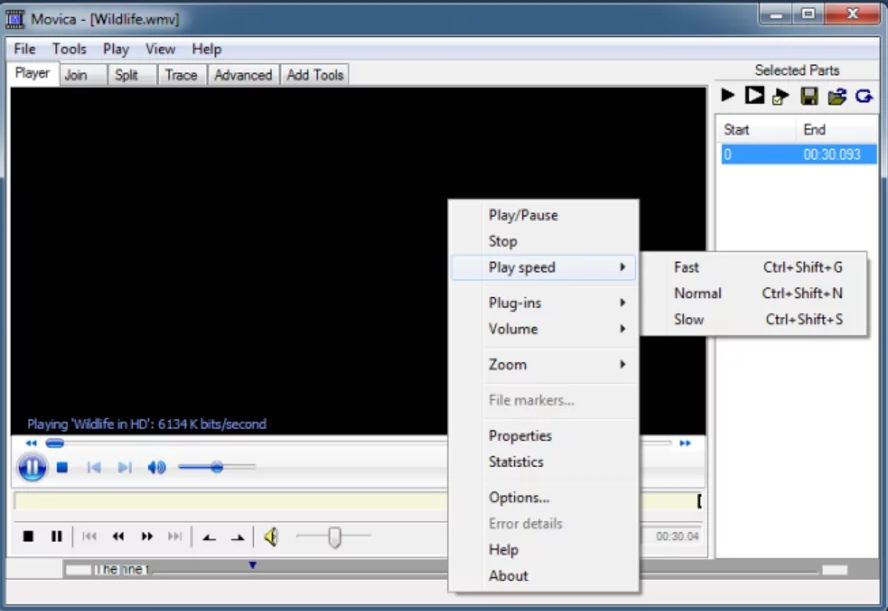The width and height of the screenshot is (888, 611).
Task: Set the end marker arrow icon
Action: tap(237, 536)
